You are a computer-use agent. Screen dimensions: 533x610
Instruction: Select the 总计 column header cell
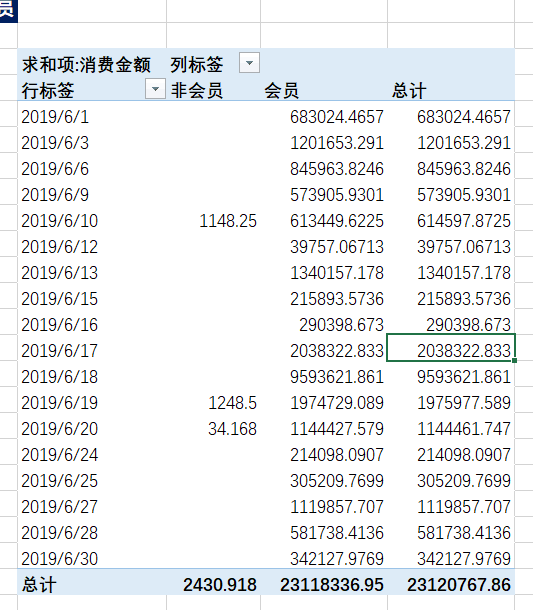[409, 90]
